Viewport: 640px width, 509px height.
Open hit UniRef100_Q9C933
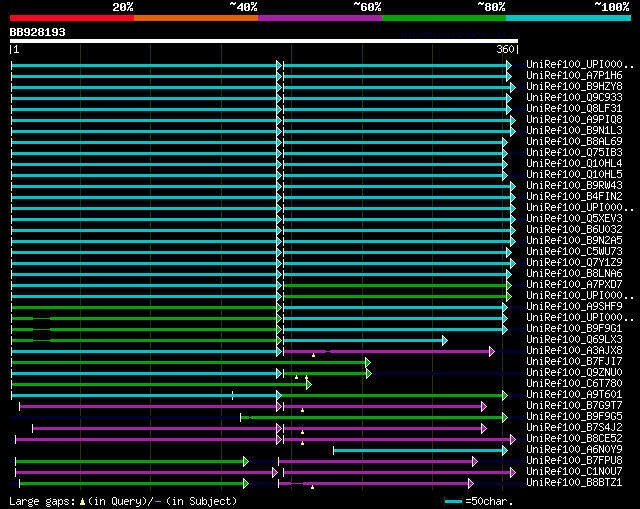pos(574,98)
